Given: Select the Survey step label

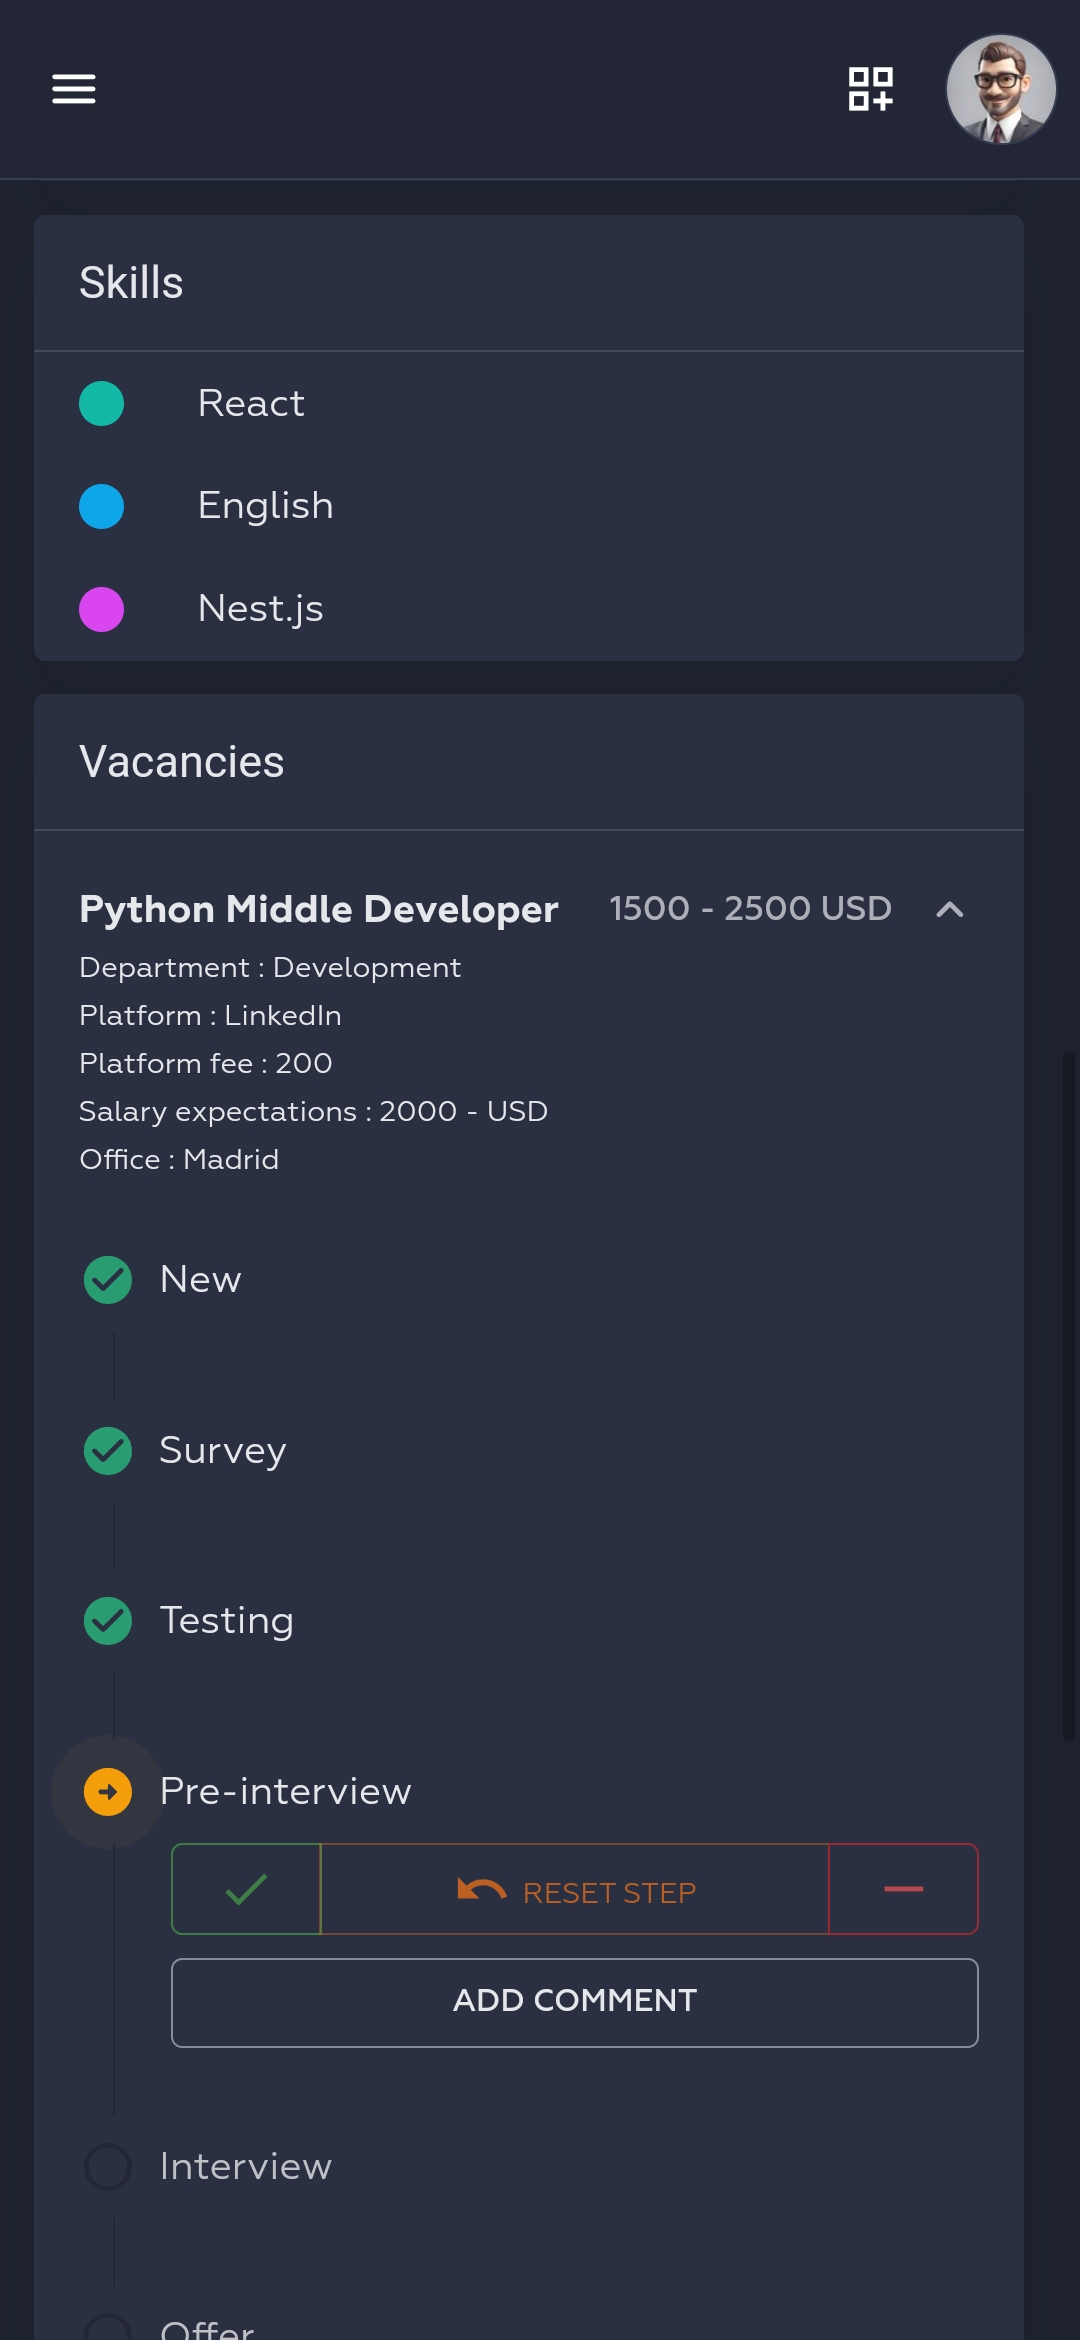Looking at the screenshot, I should click(x=223, y=1450).
